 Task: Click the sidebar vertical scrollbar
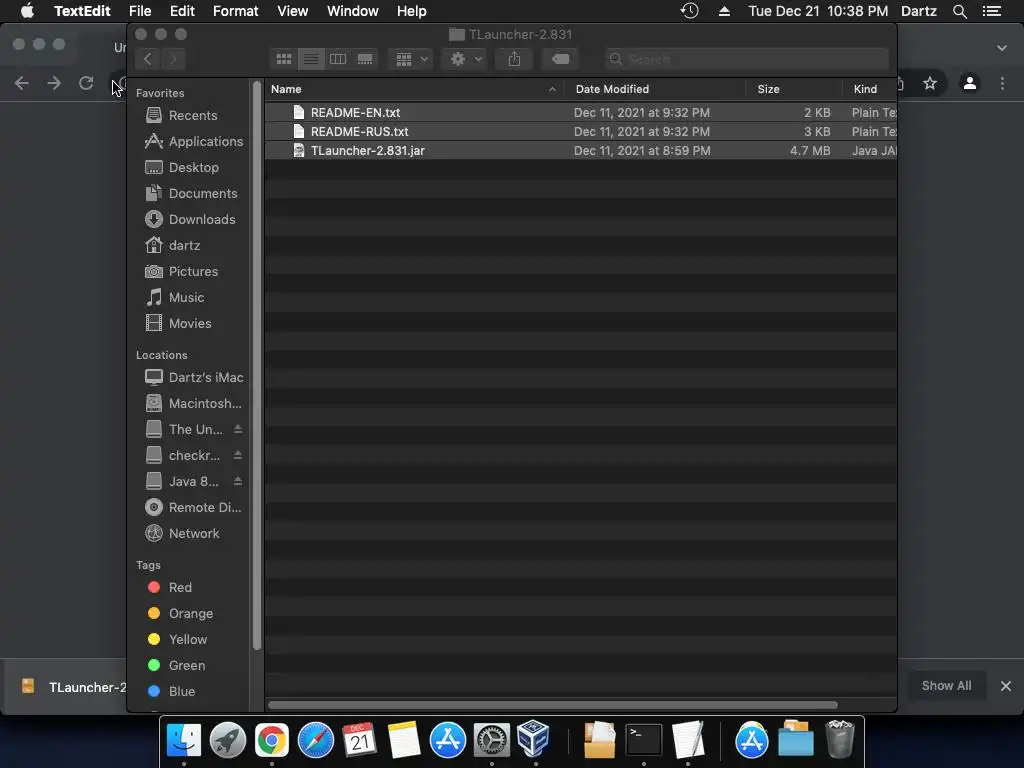[257, 366]
